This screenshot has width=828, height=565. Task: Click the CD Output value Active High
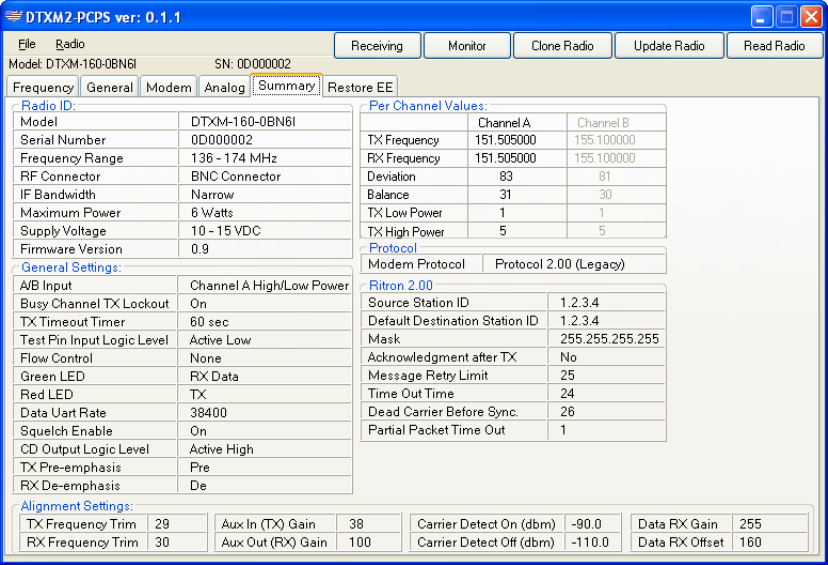[x=222, y=449]
